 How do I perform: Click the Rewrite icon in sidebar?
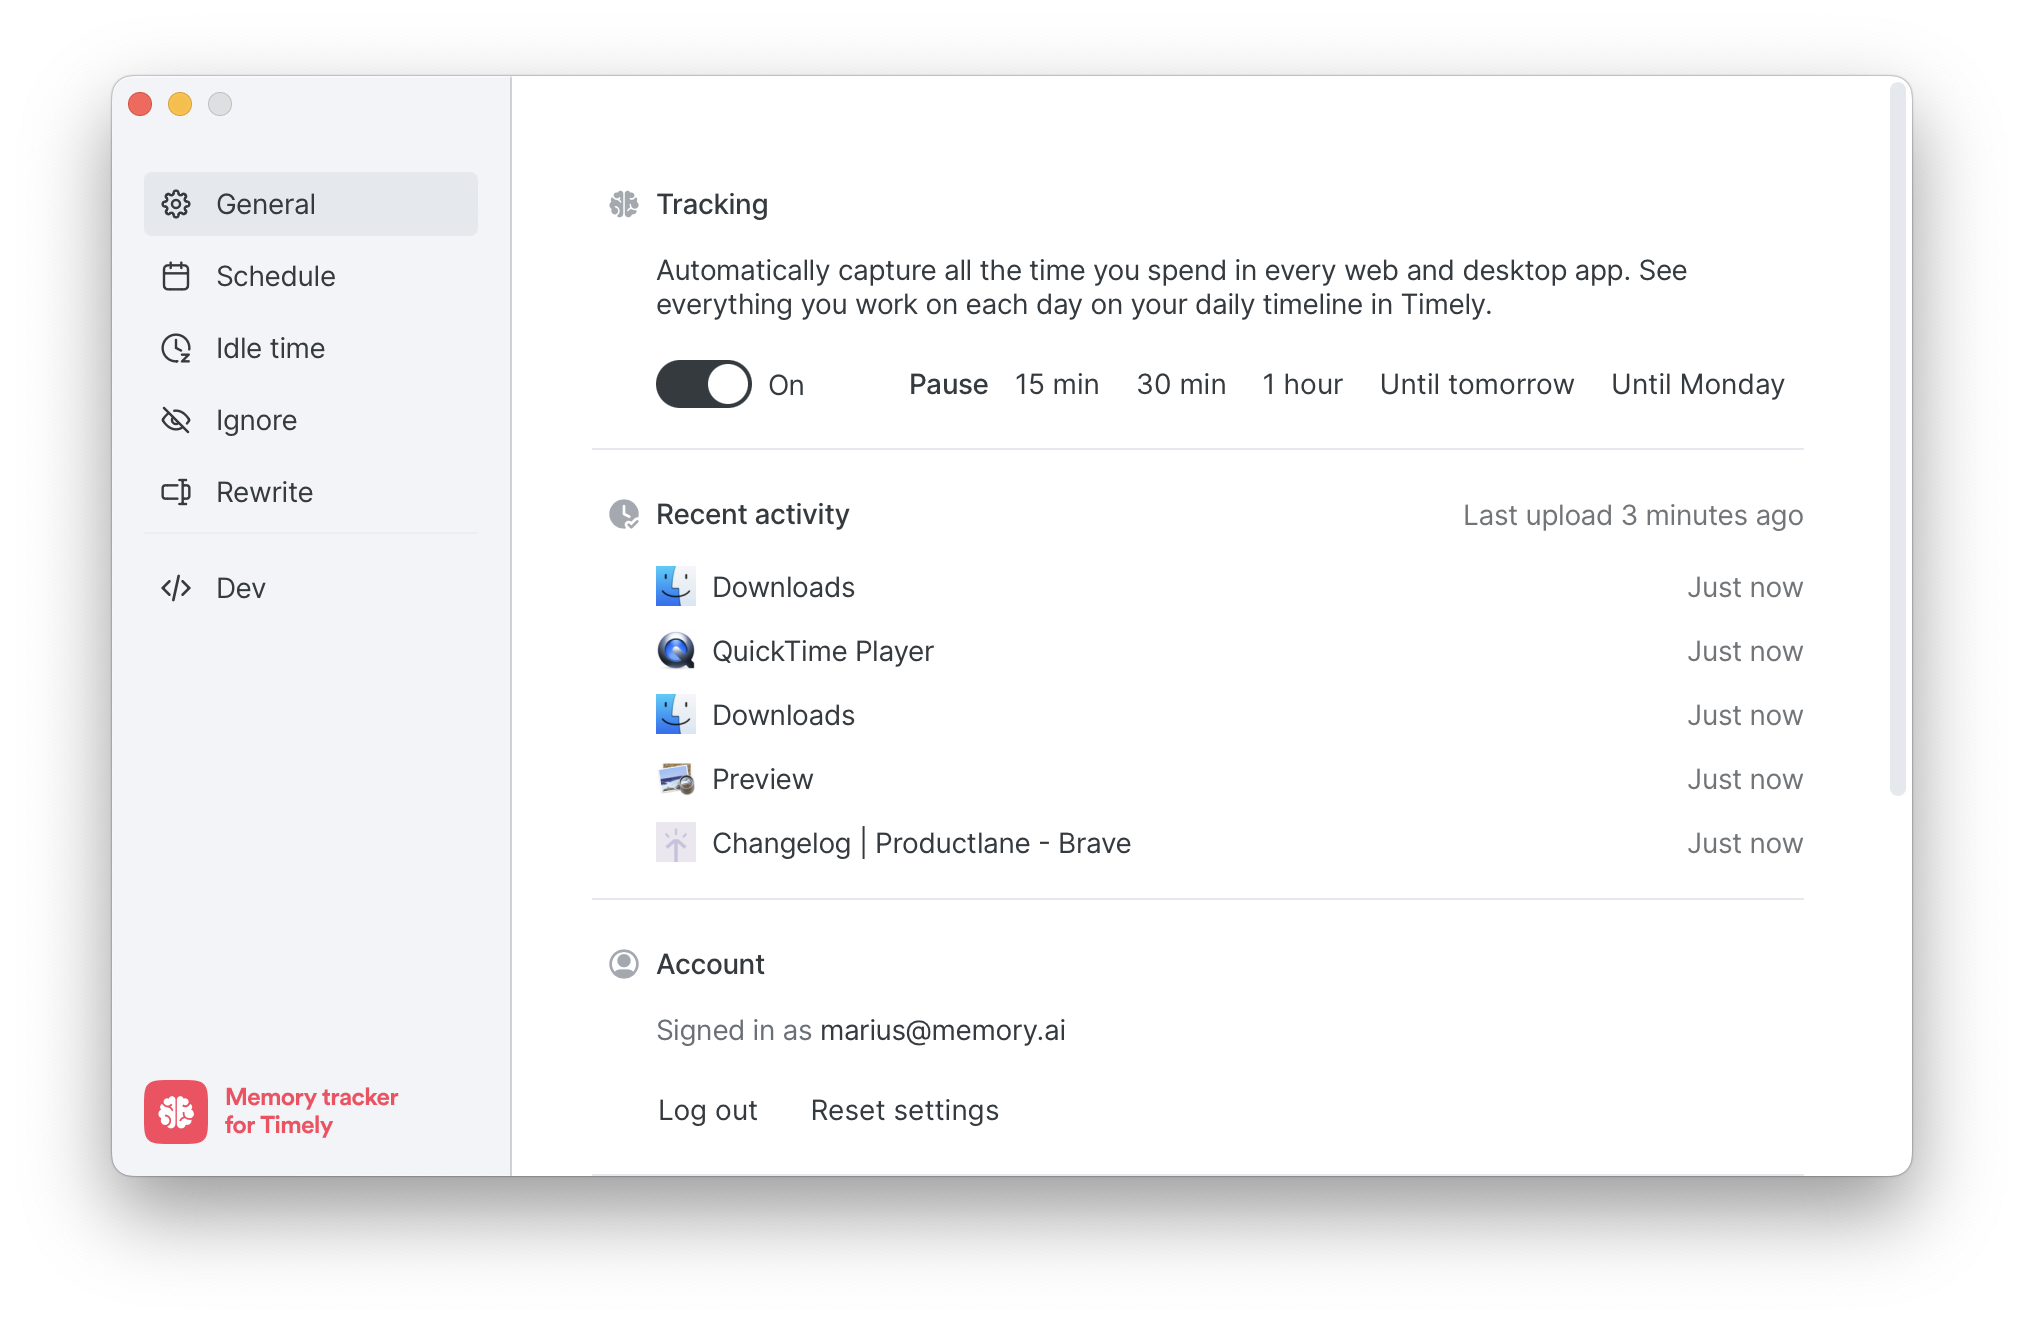(176, 492)
